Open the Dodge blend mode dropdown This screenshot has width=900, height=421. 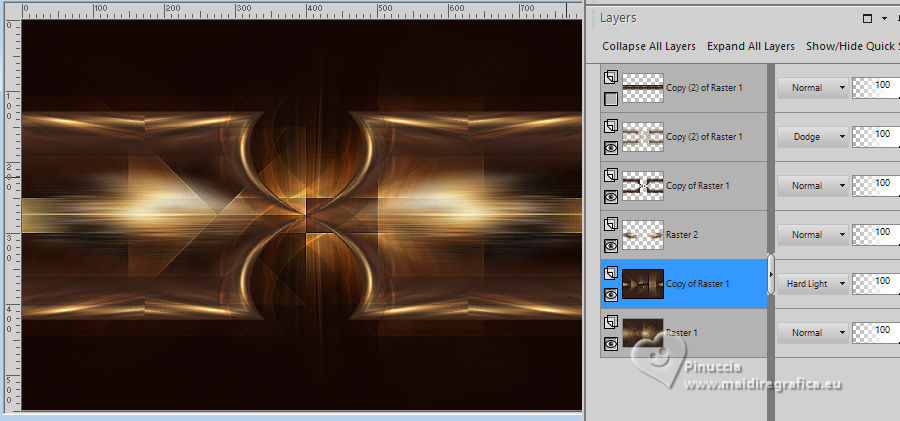coord(812,137)
